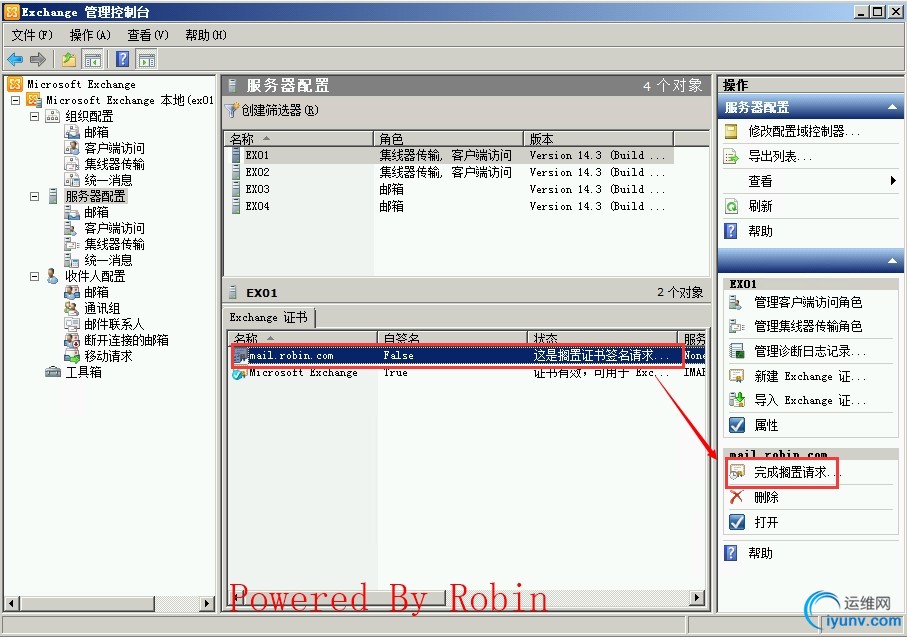Toggle the action pane toolbar icon
This screenshot has height=637, width=907.
pyautogui.click(x=147, y=59)
